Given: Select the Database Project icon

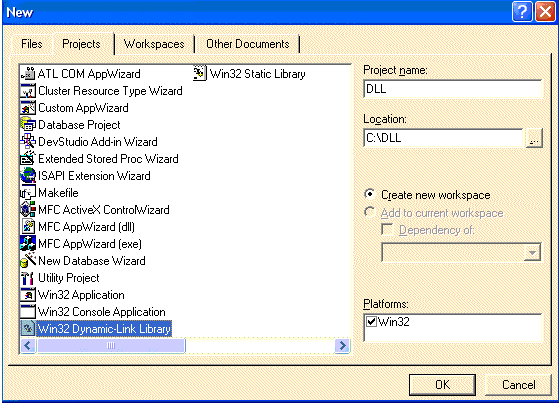Looking at the screenshot, I should pyautogui.click(x=28, y=124).
